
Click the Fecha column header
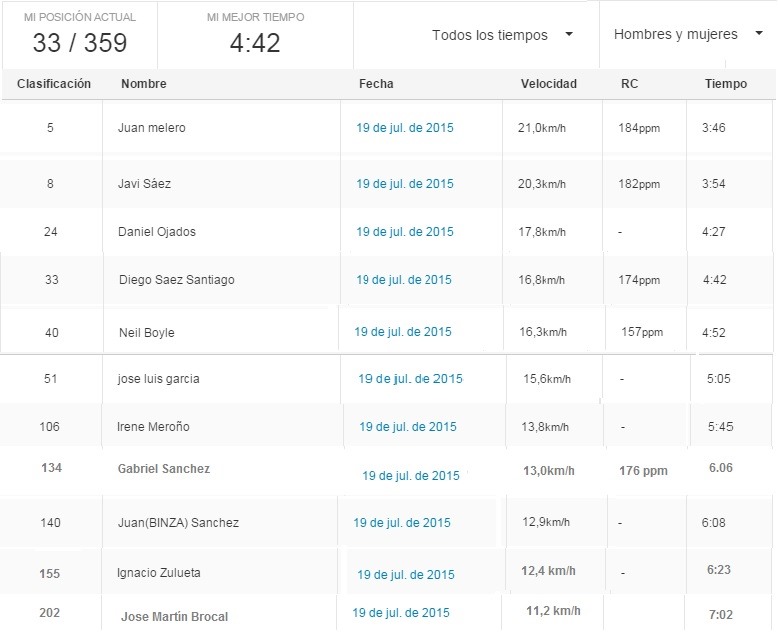[x=376, y=84]
